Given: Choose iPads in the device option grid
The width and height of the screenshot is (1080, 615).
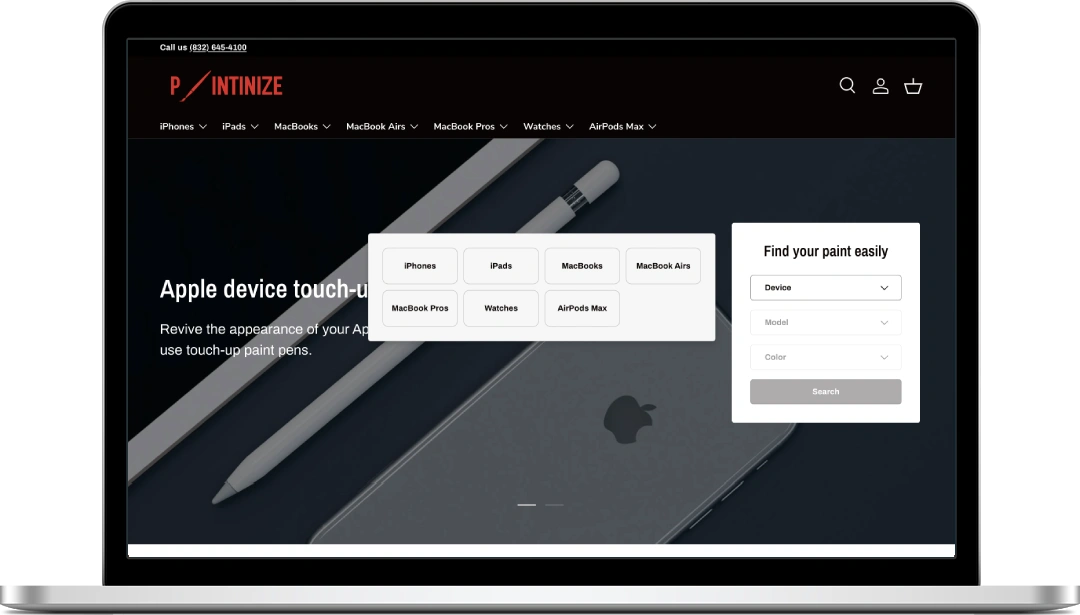Looking at the screenshot, I should [x=501, y=266].
